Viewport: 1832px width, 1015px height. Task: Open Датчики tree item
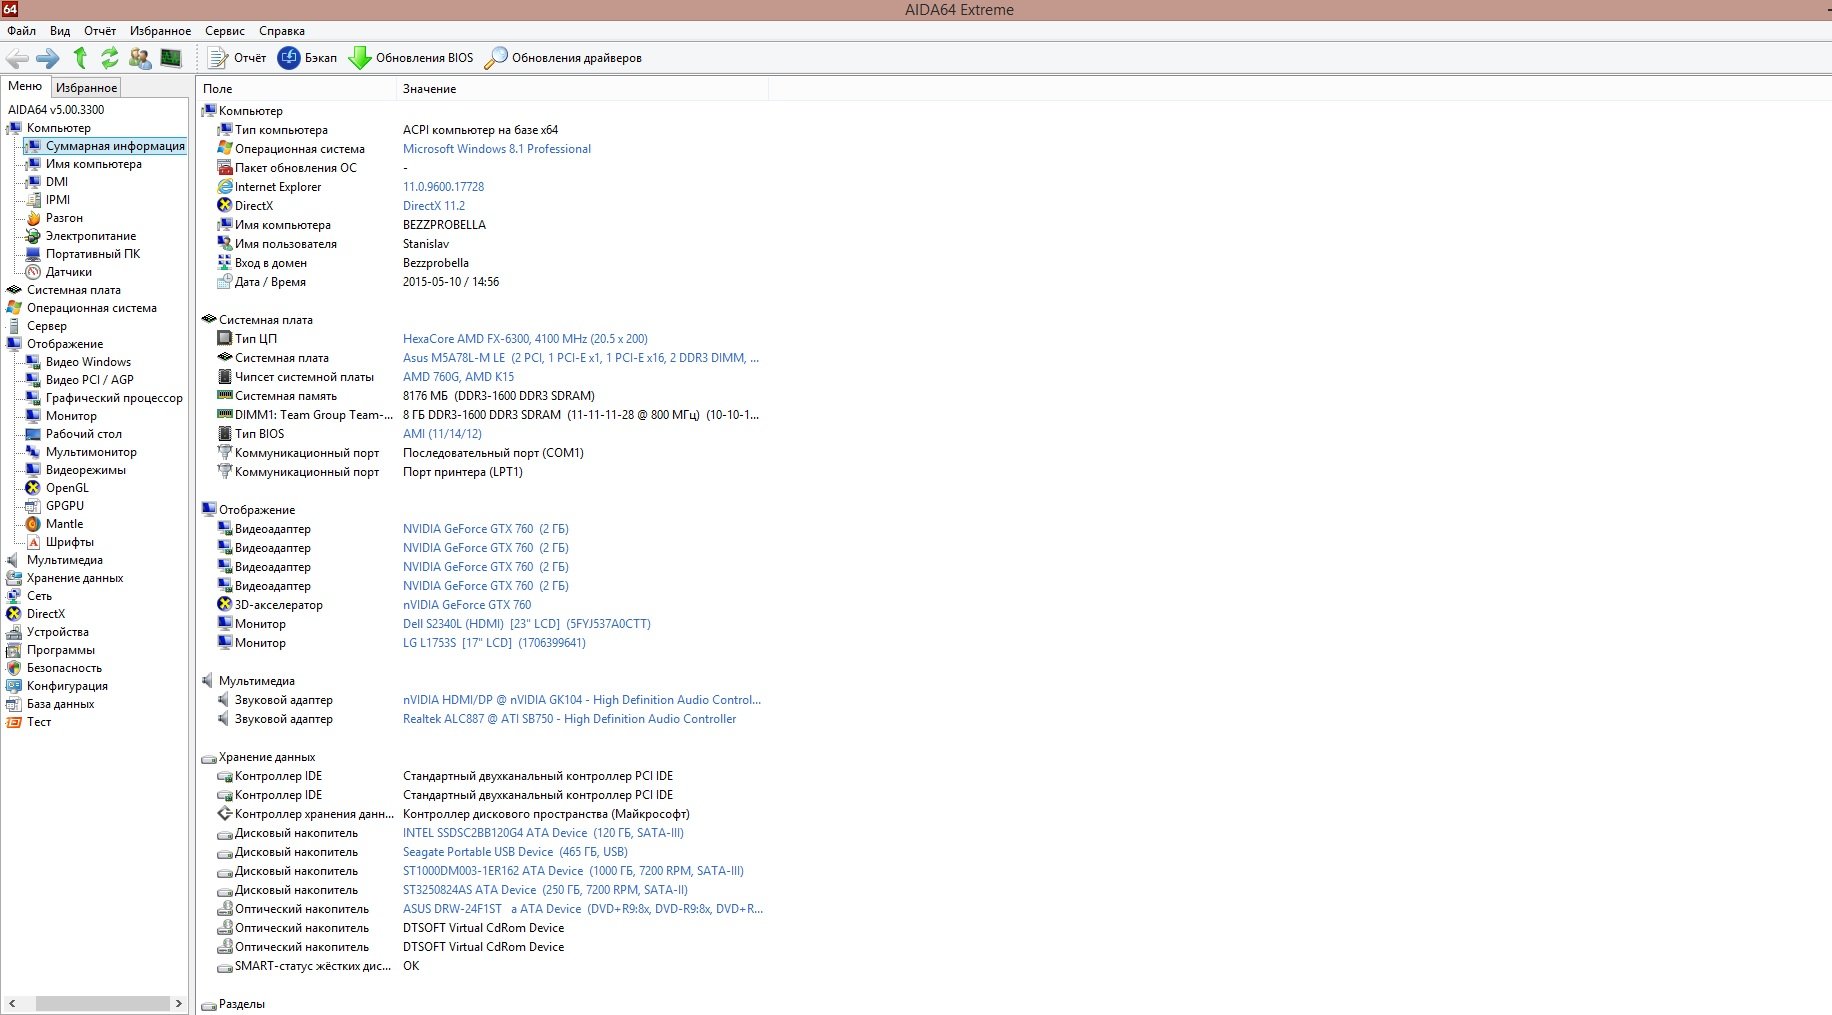69,272
